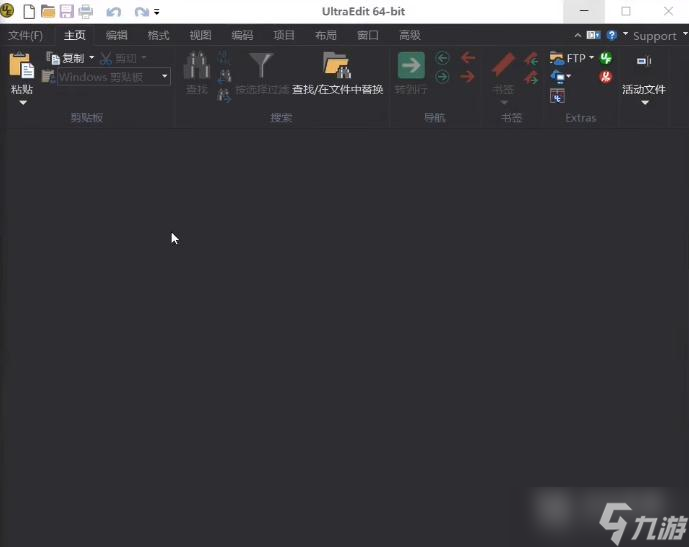Click small binoculars icon with right arrow
689x547 pixels.
click(x=224, y=95)
